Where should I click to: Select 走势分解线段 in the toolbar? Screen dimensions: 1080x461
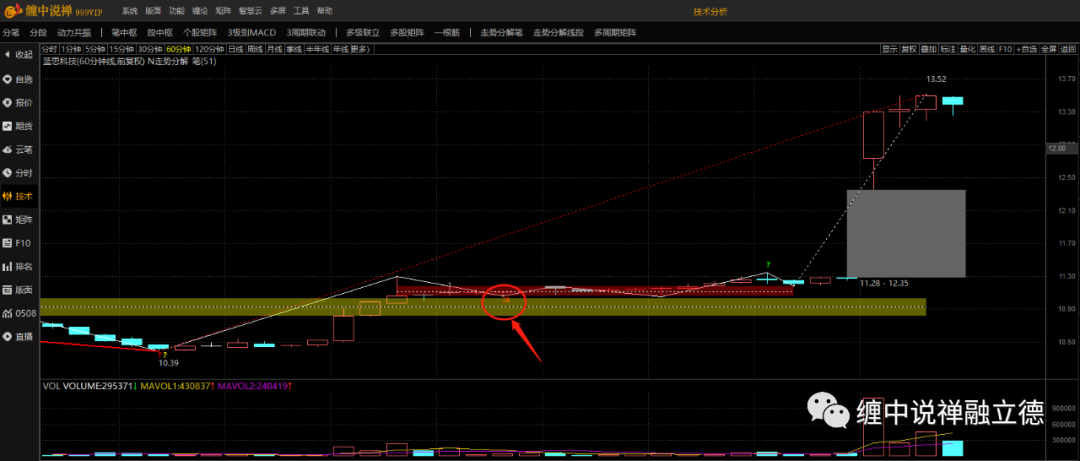[558, 32]
